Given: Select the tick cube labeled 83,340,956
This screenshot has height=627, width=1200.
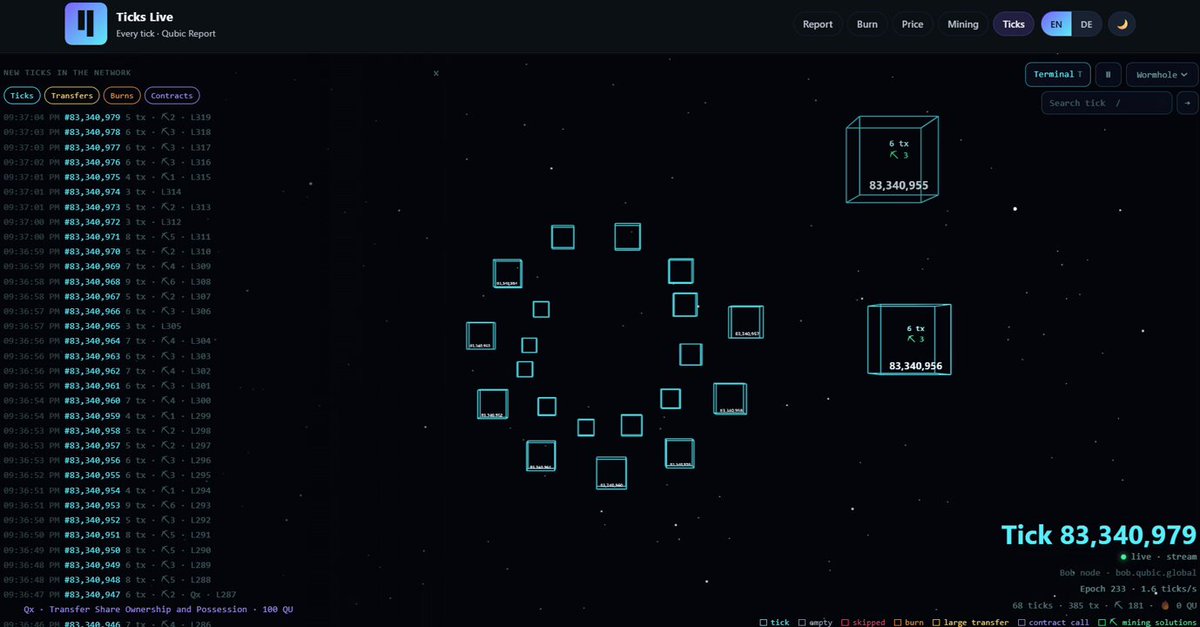Looking at the screenshot, I should point(908,340).
